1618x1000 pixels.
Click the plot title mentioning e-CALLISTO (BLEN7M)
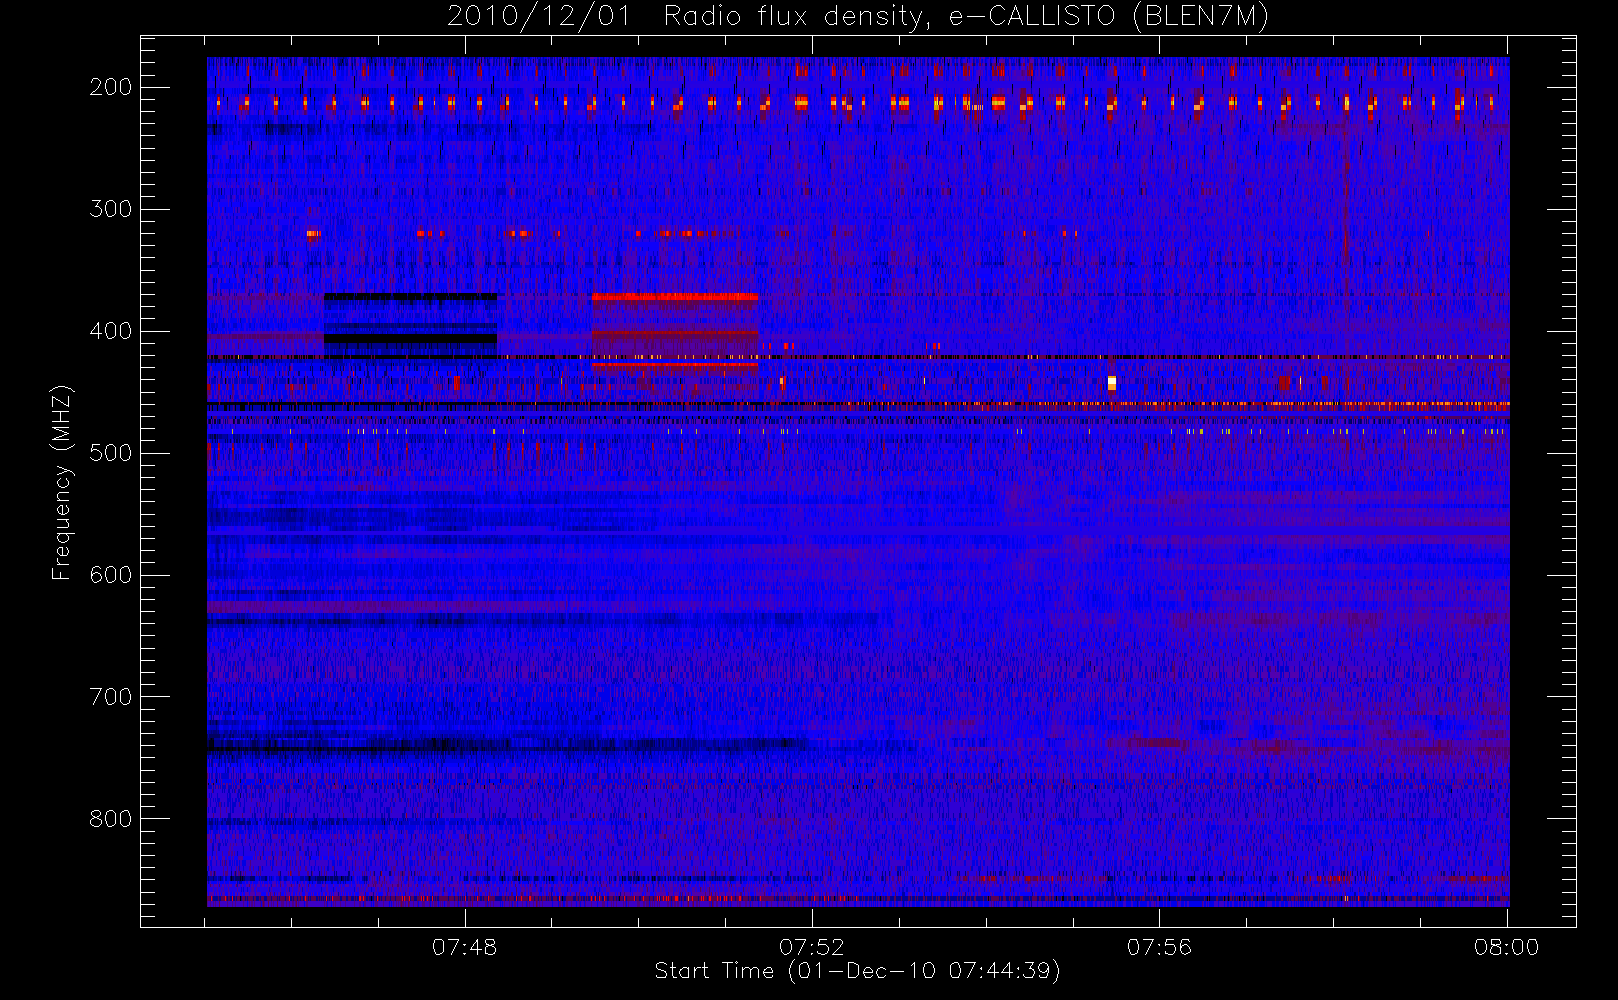point(858,17)
